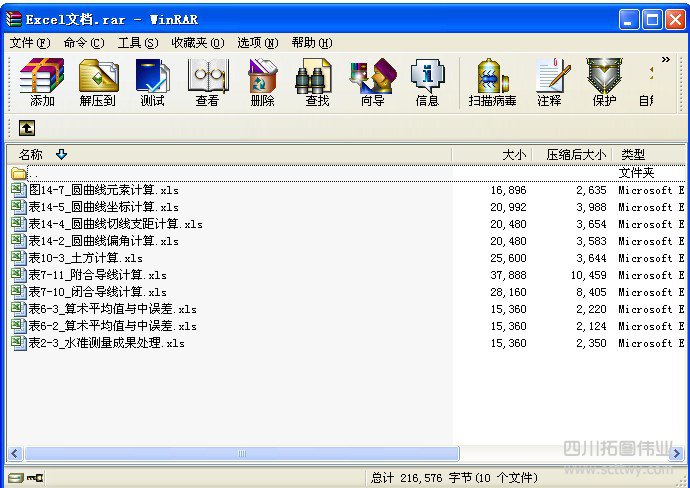690x488 pixels.
Task: Open the 工具(S) menu
Action: coord(138,43)
